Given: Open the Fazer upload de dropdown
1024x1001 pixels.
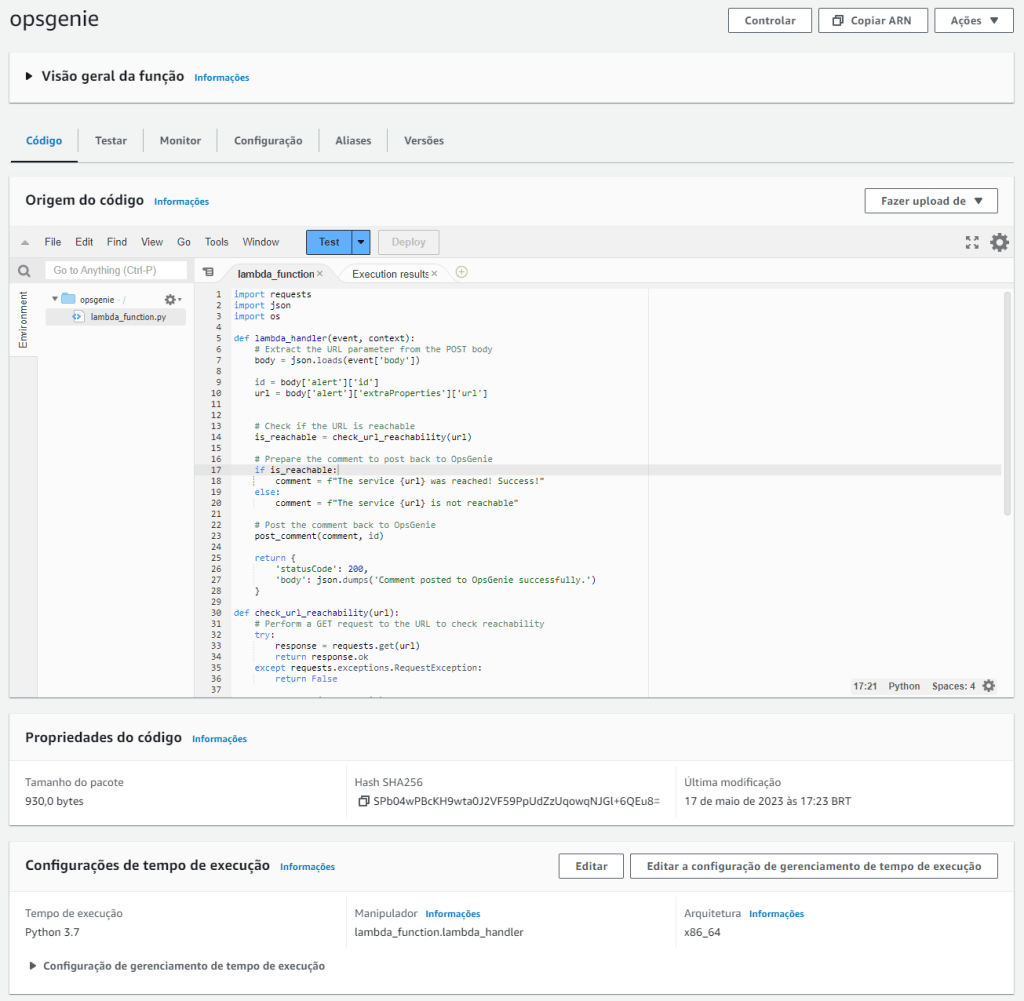Looking at the screenshot, I should [930, 201].
